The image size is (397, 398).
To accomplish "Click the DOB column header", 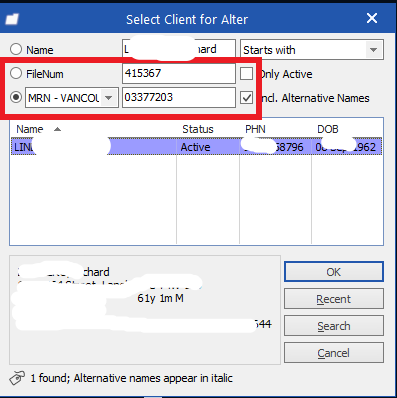I will click(328, 129).
